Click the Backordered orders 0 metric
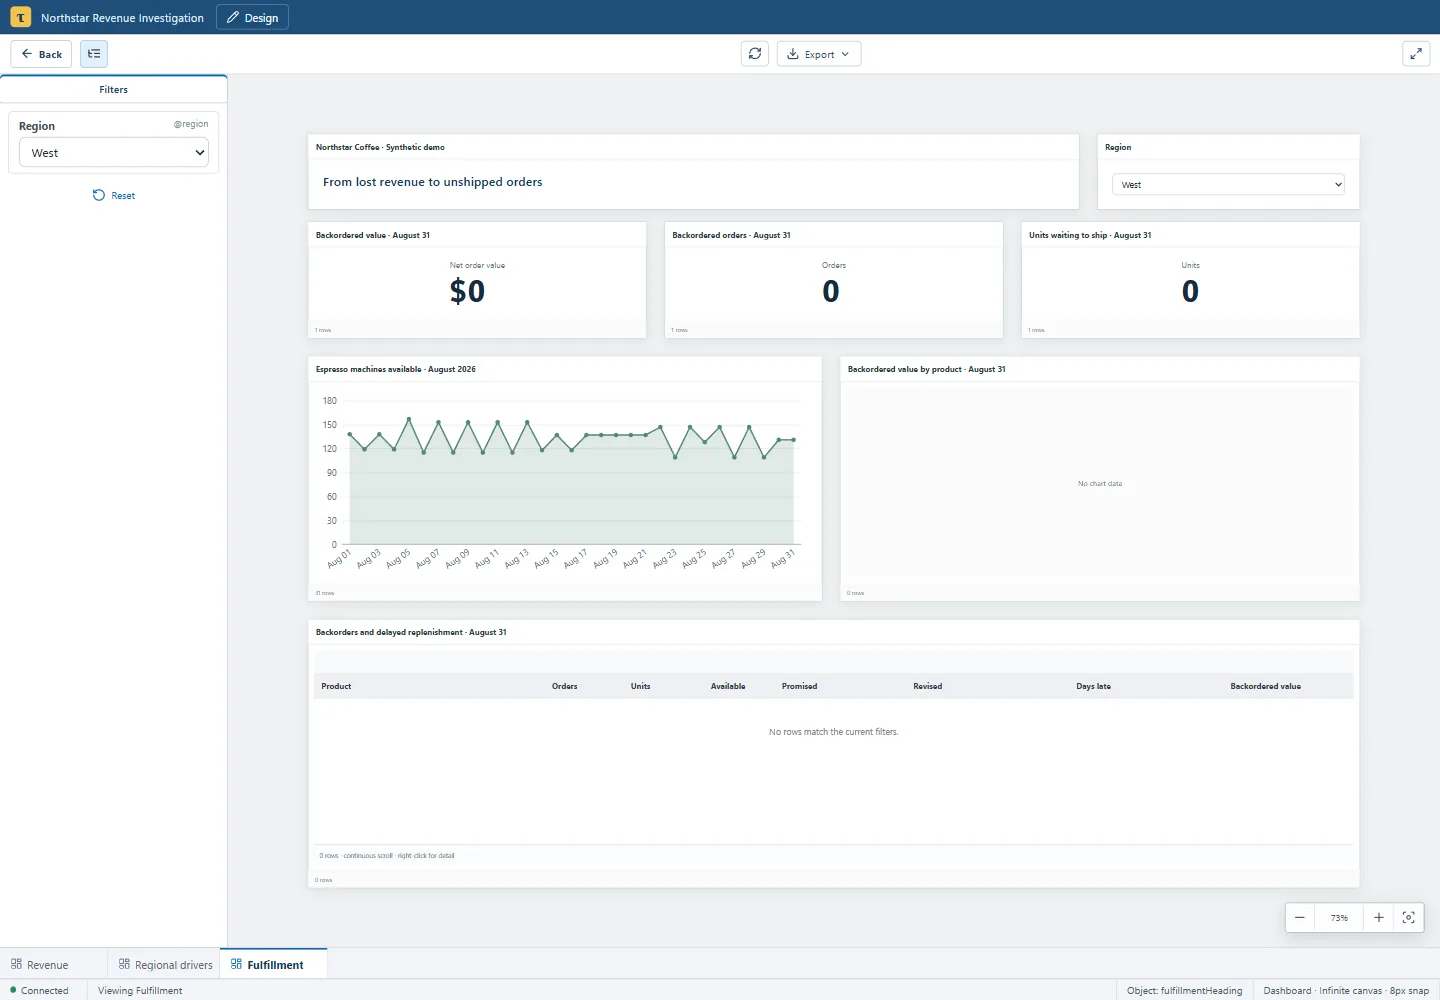This screenshot has width=1440, height=1000. click(x=831, y=291)
